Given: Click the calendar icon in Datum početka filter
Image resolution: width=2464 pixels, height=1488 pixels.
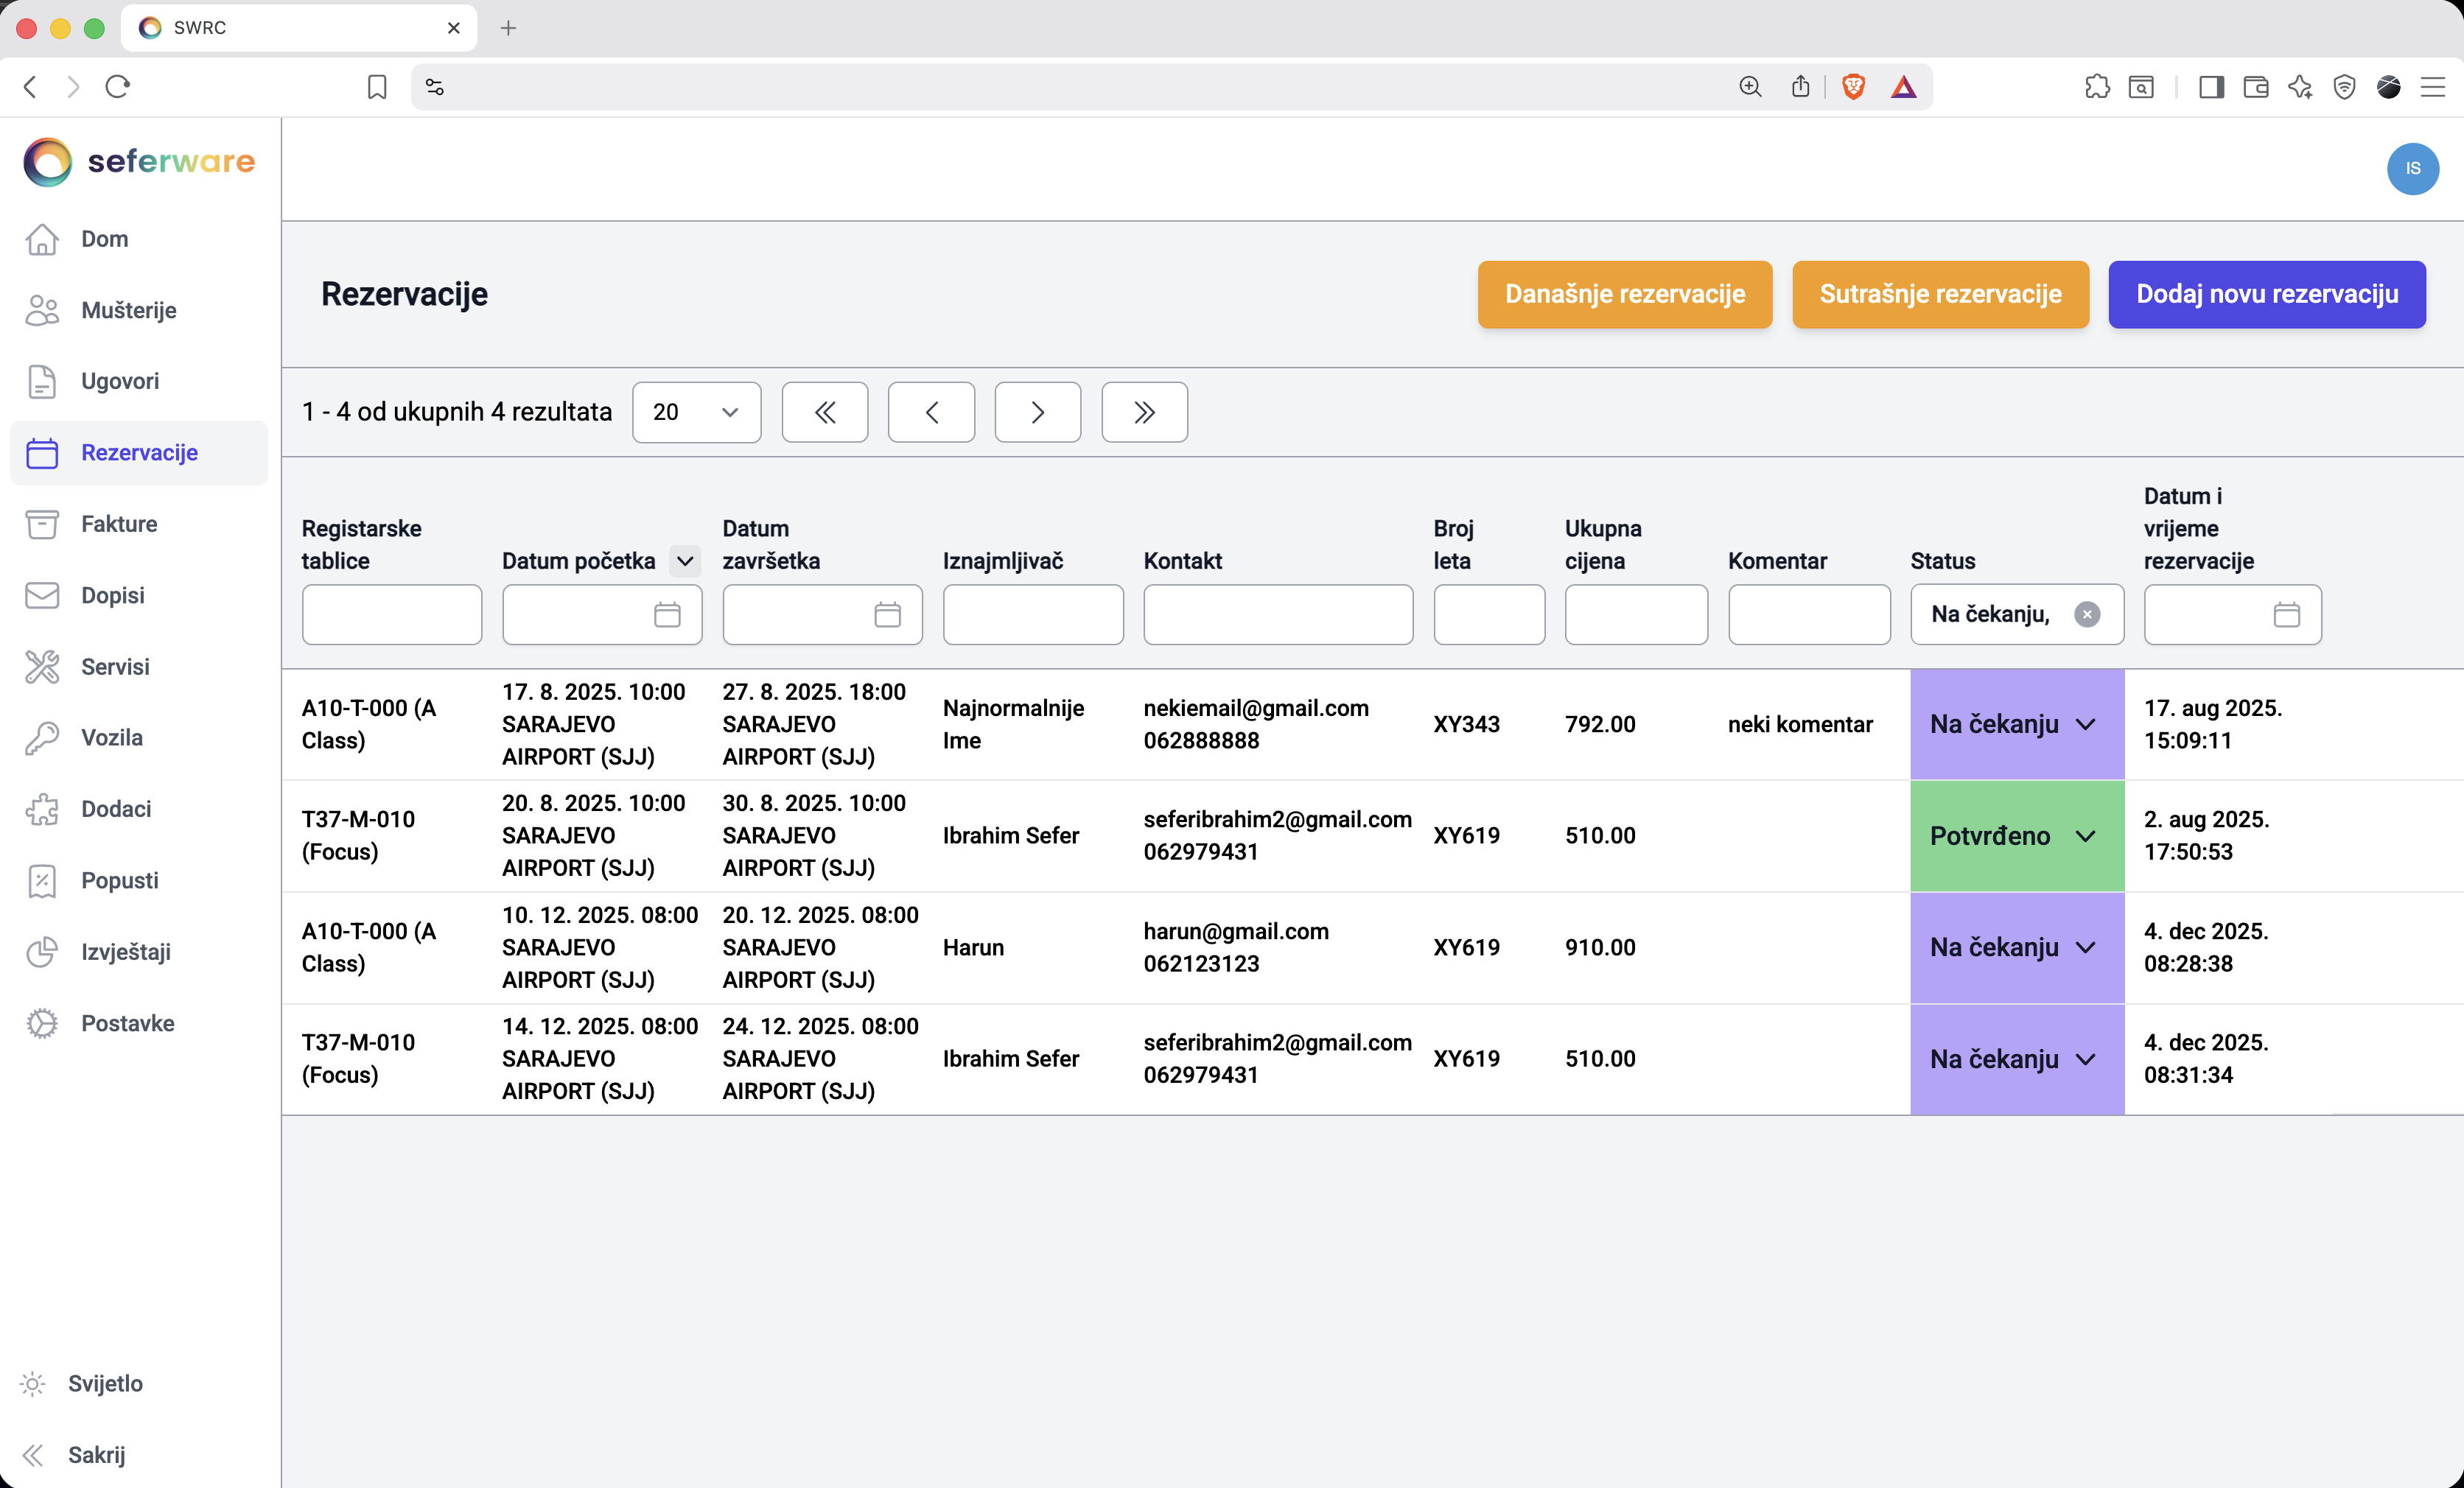Looking at the screenshot, I should pos(667,614).
